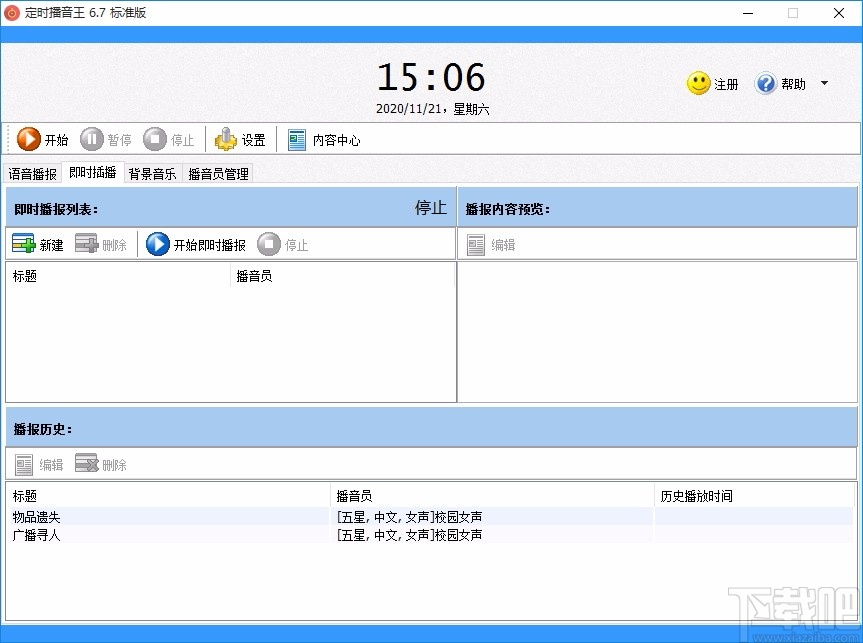Screen dimensions: 863x643
Task: Open the 背景音乐 tab
Action: [x=152, y=172]
